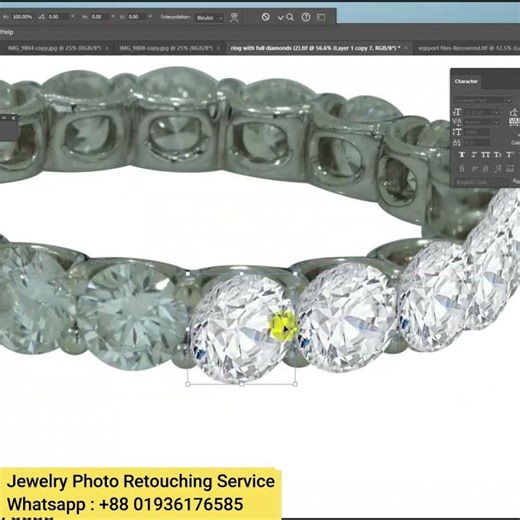Click the horizontal skew H 0.00 field
The height and width of the screenshot is (520, 520).
tap(100, 16)
